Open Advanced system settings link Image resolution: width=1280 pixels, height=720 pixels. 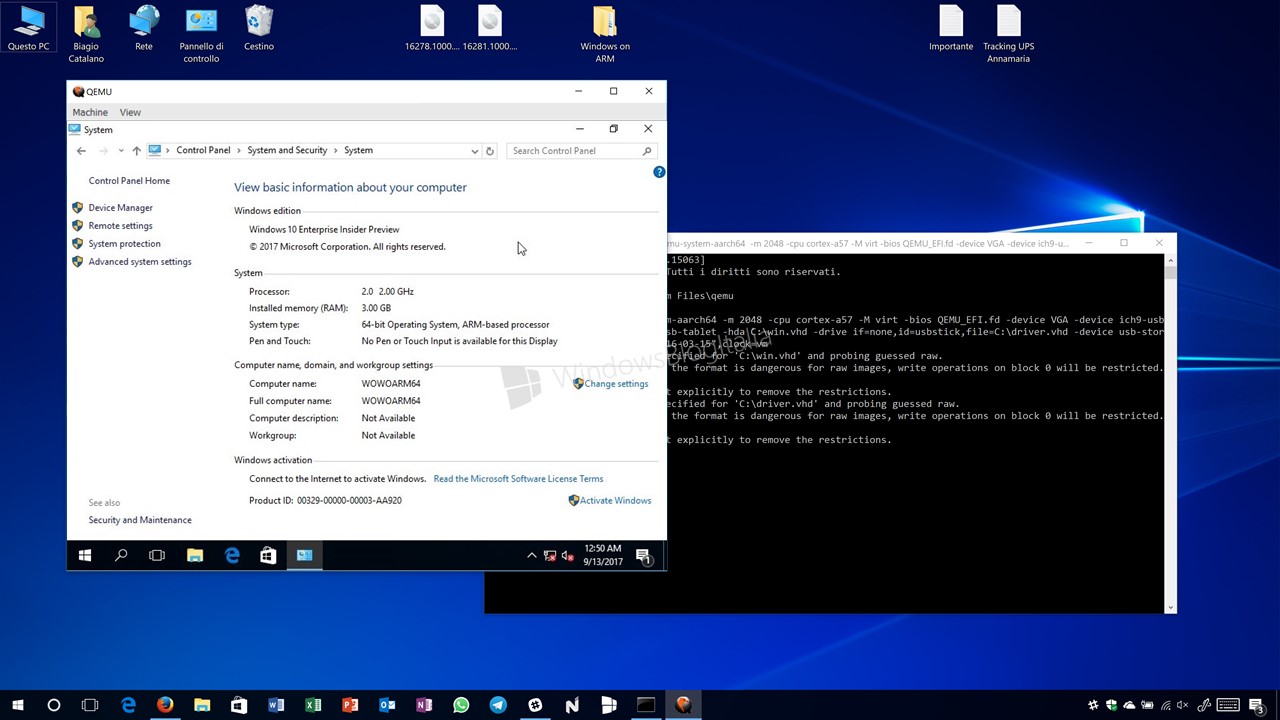click(x=140, y=262)
